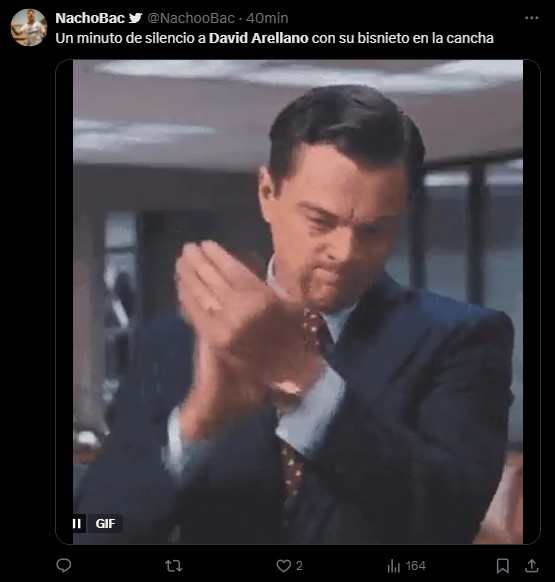Open NachoBac's profile picture avatar
This screenshot has width=555, height=582.
coord(29,27)
